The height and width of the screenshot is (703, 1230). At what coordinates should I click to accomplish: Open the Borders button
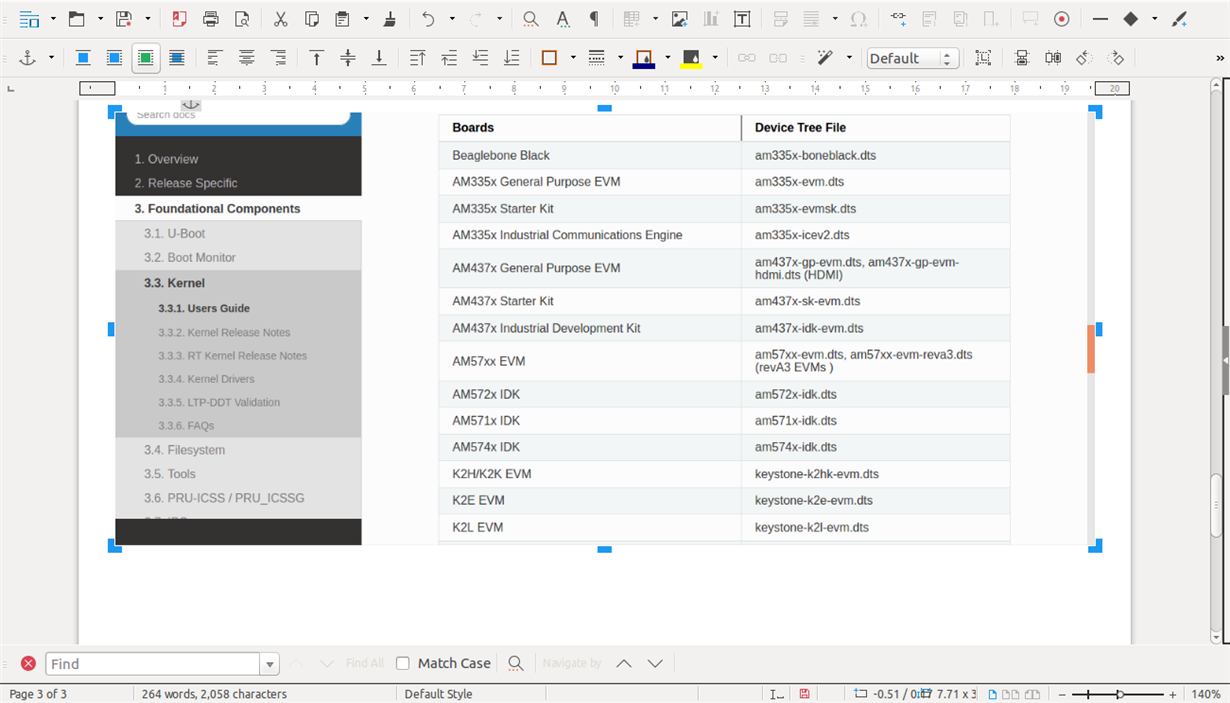[549, 58]
